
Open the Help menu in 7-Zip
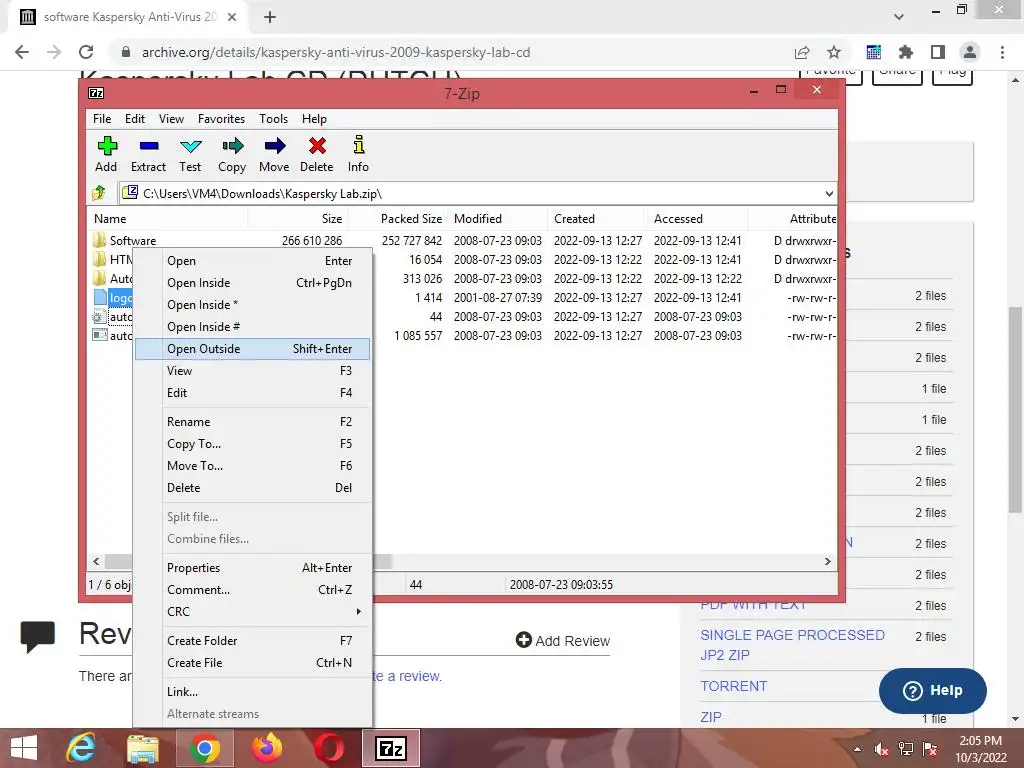[314, 119]
